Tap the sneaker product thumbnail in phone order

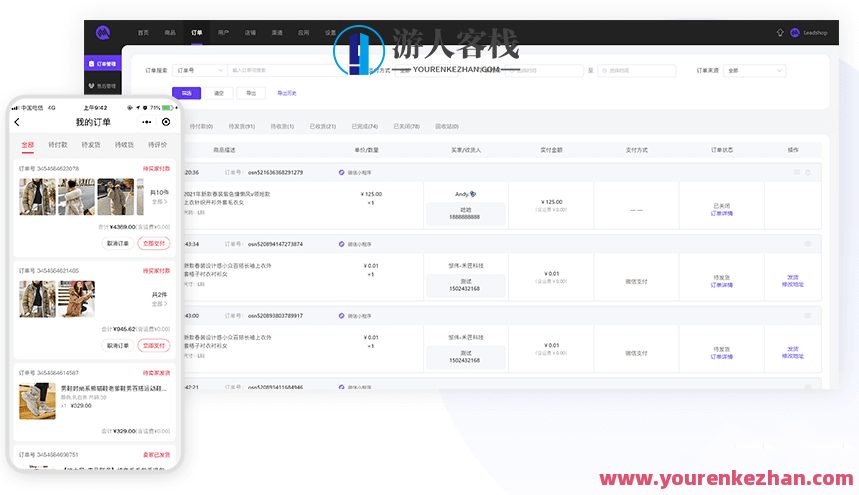click(37, 401)
